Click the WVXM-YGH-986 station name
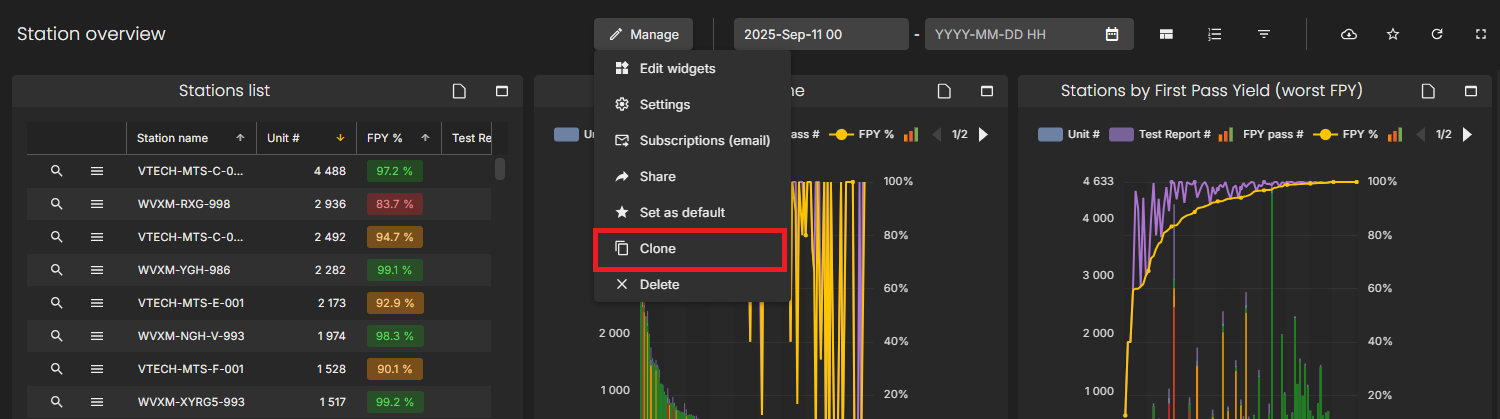 (184, 270)
